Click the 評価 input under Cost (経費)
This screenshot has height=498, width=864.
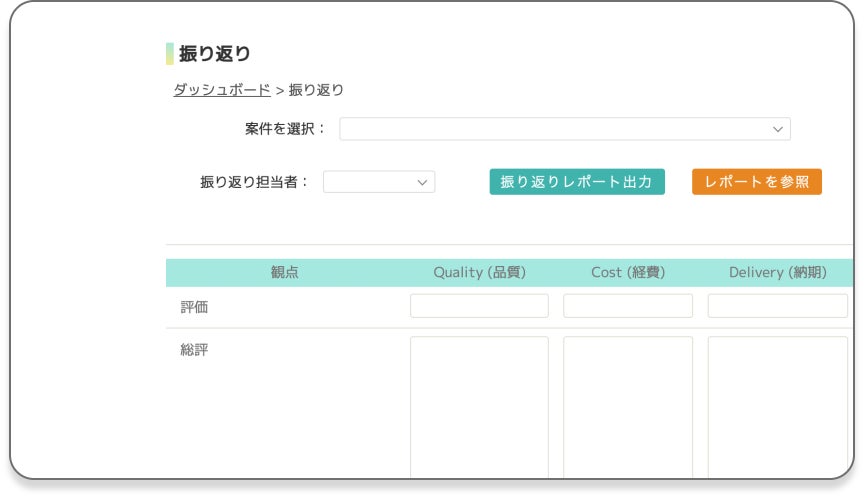627,306
